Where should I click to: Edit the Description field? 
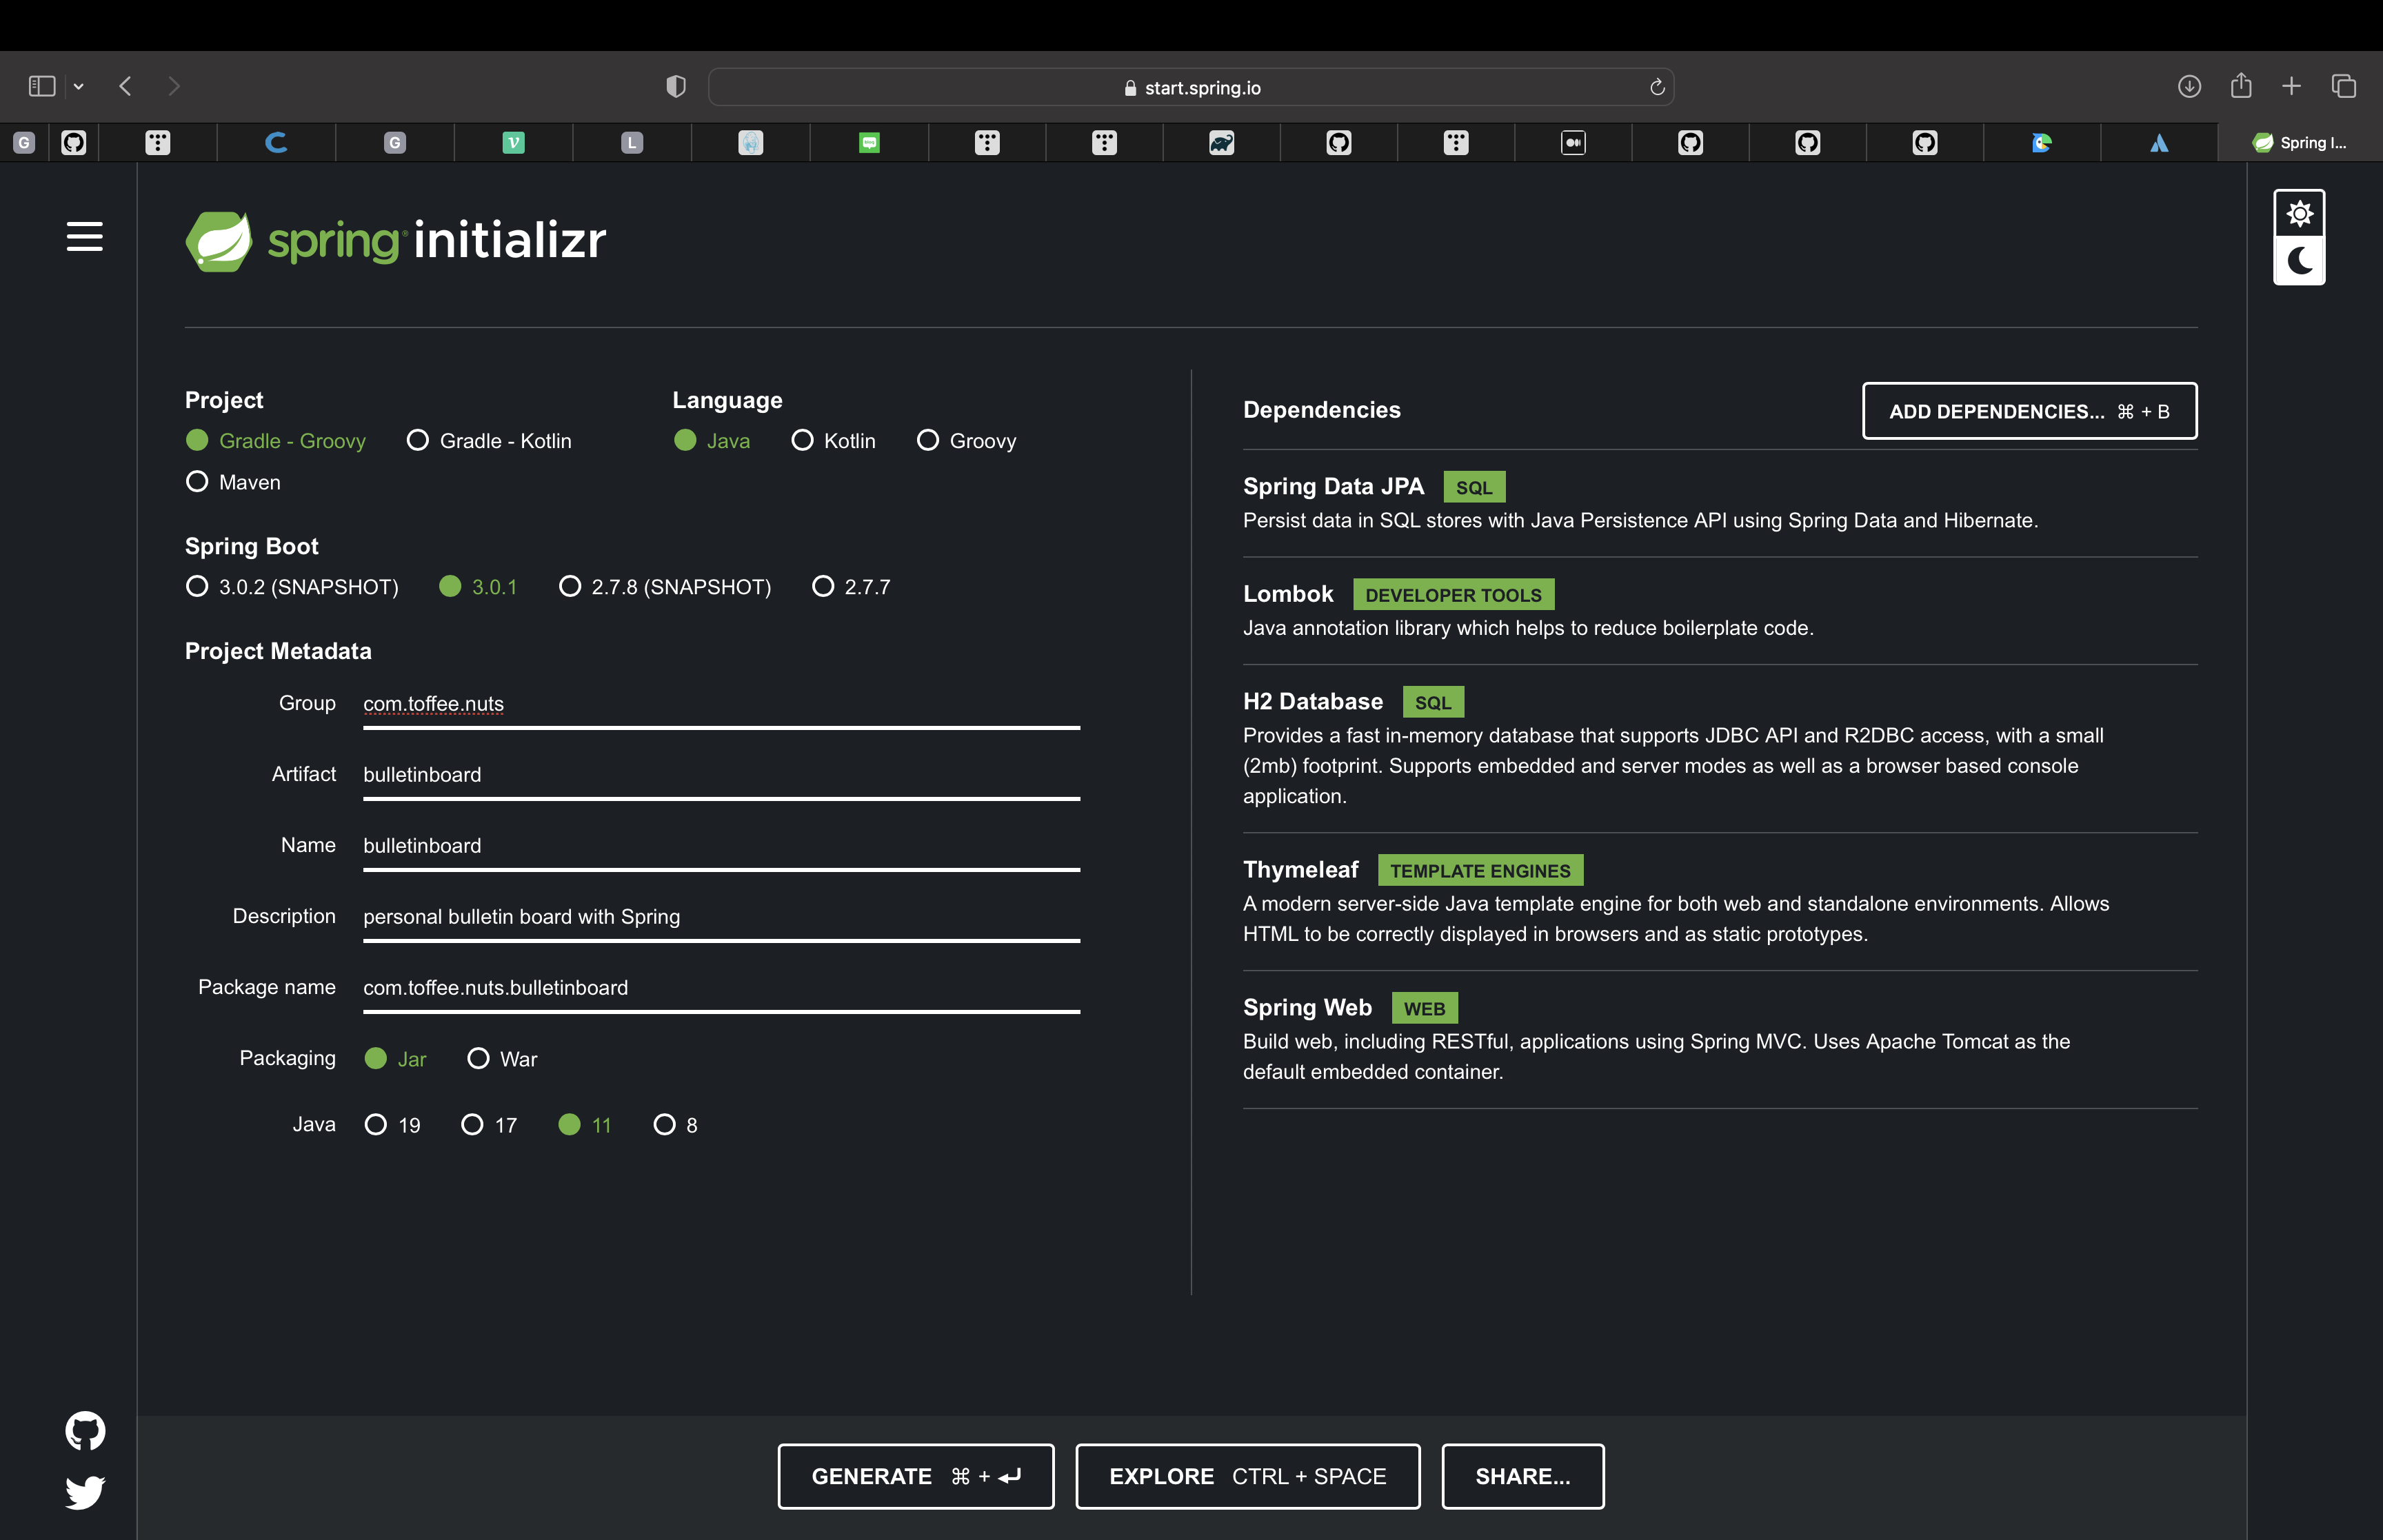coord(721,917)
